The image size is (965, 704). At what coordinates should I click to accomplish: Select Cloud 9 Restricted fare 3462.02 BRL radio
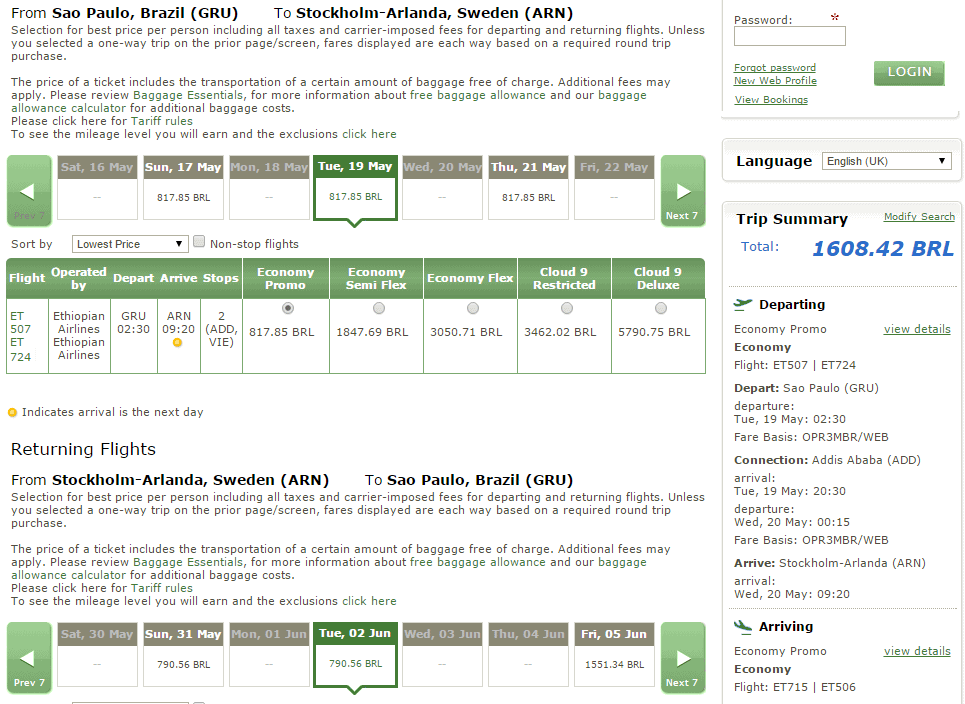(x=566, y=308)
